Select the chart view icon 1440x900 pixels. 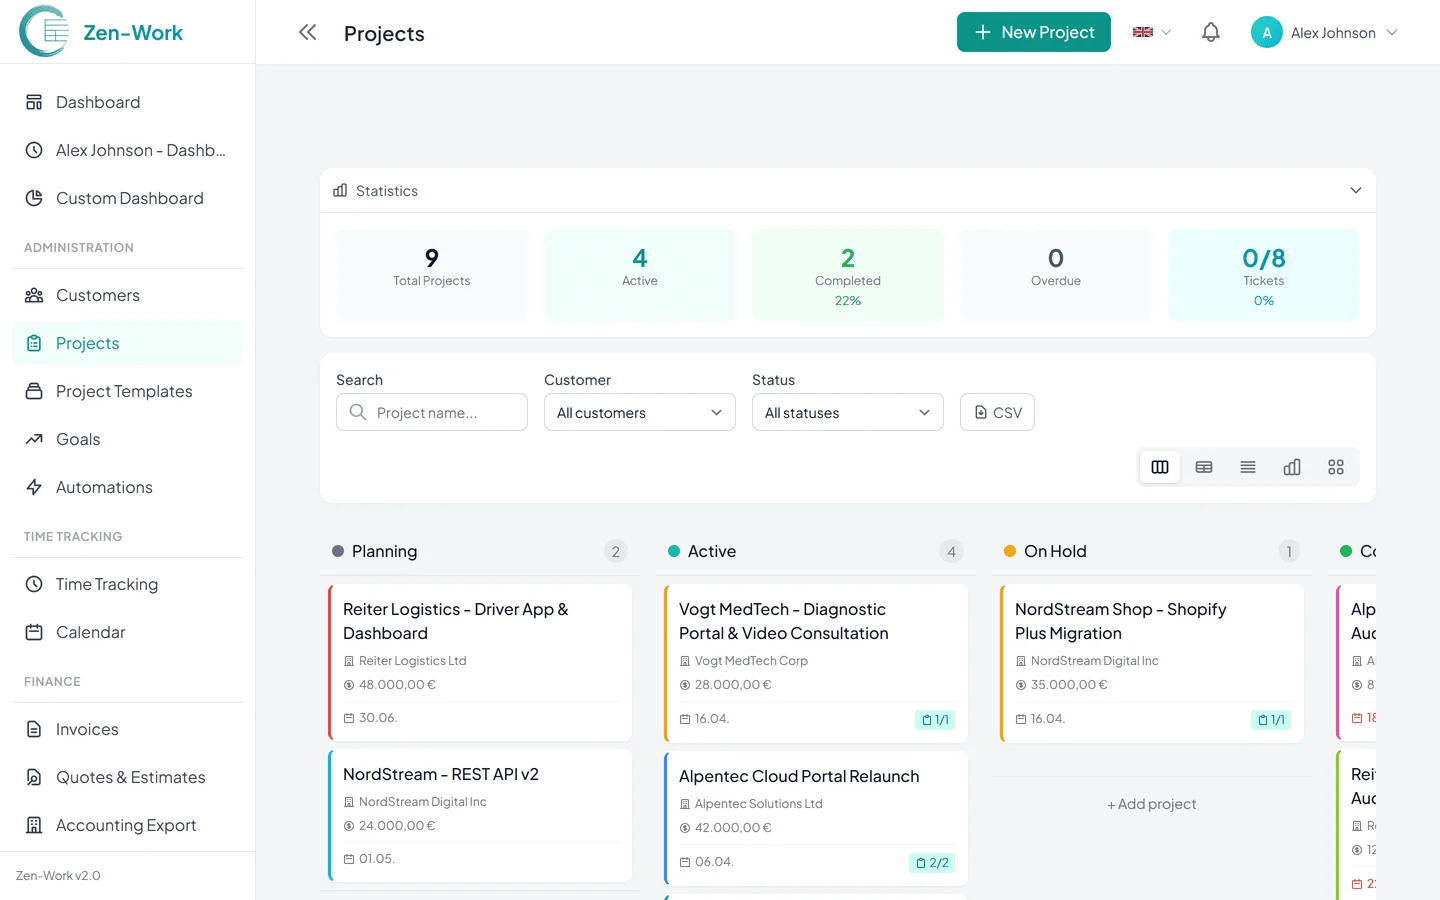coord(1291,466)
